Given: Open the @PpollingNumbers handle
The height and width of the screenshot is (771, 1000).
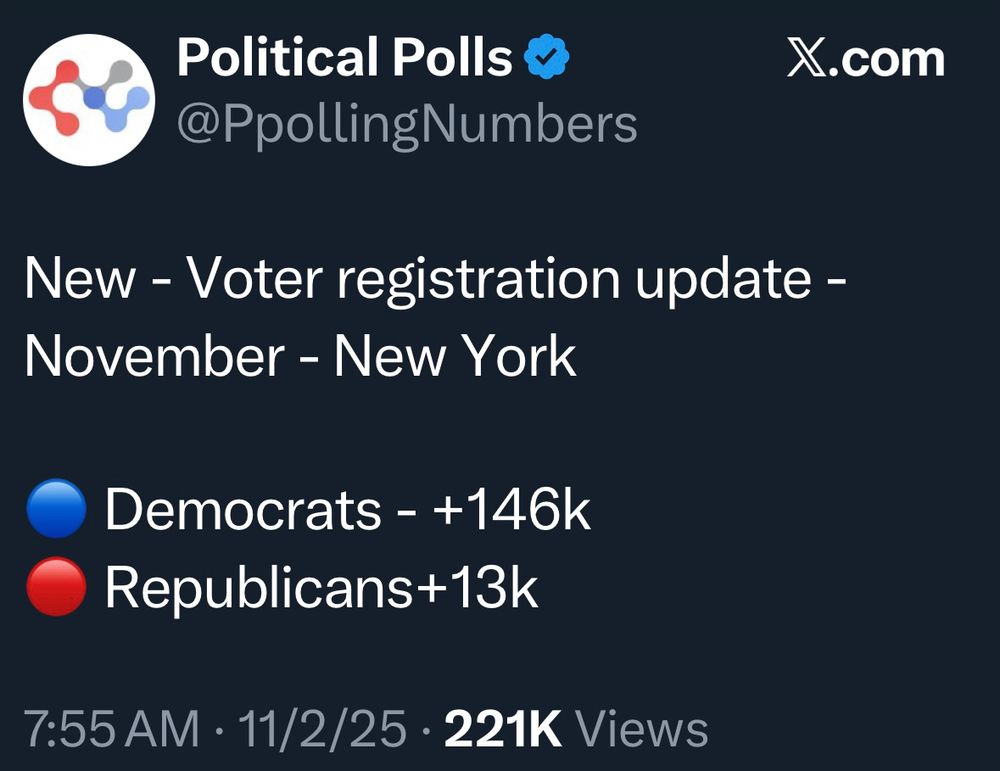Looking at the screenshot, I should pos(405,122).
